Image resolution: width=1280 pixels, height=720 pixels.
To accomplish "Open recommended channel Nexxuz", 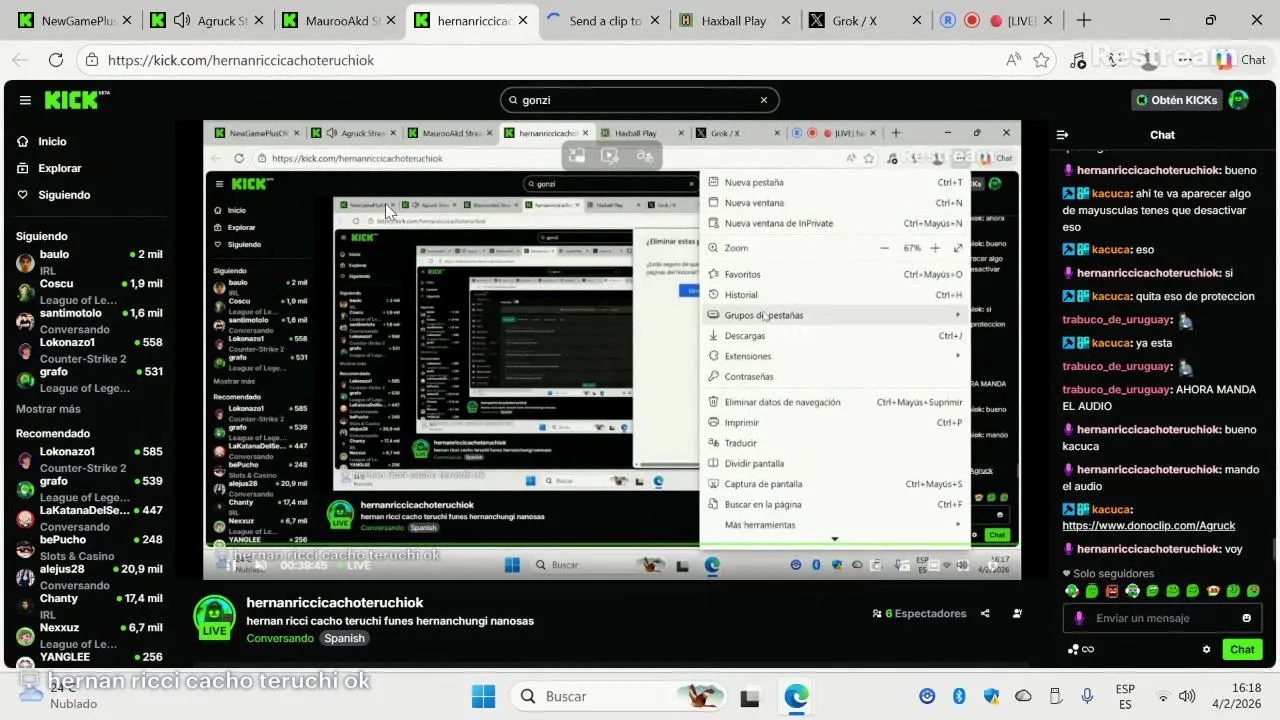I will click(89, 635).
